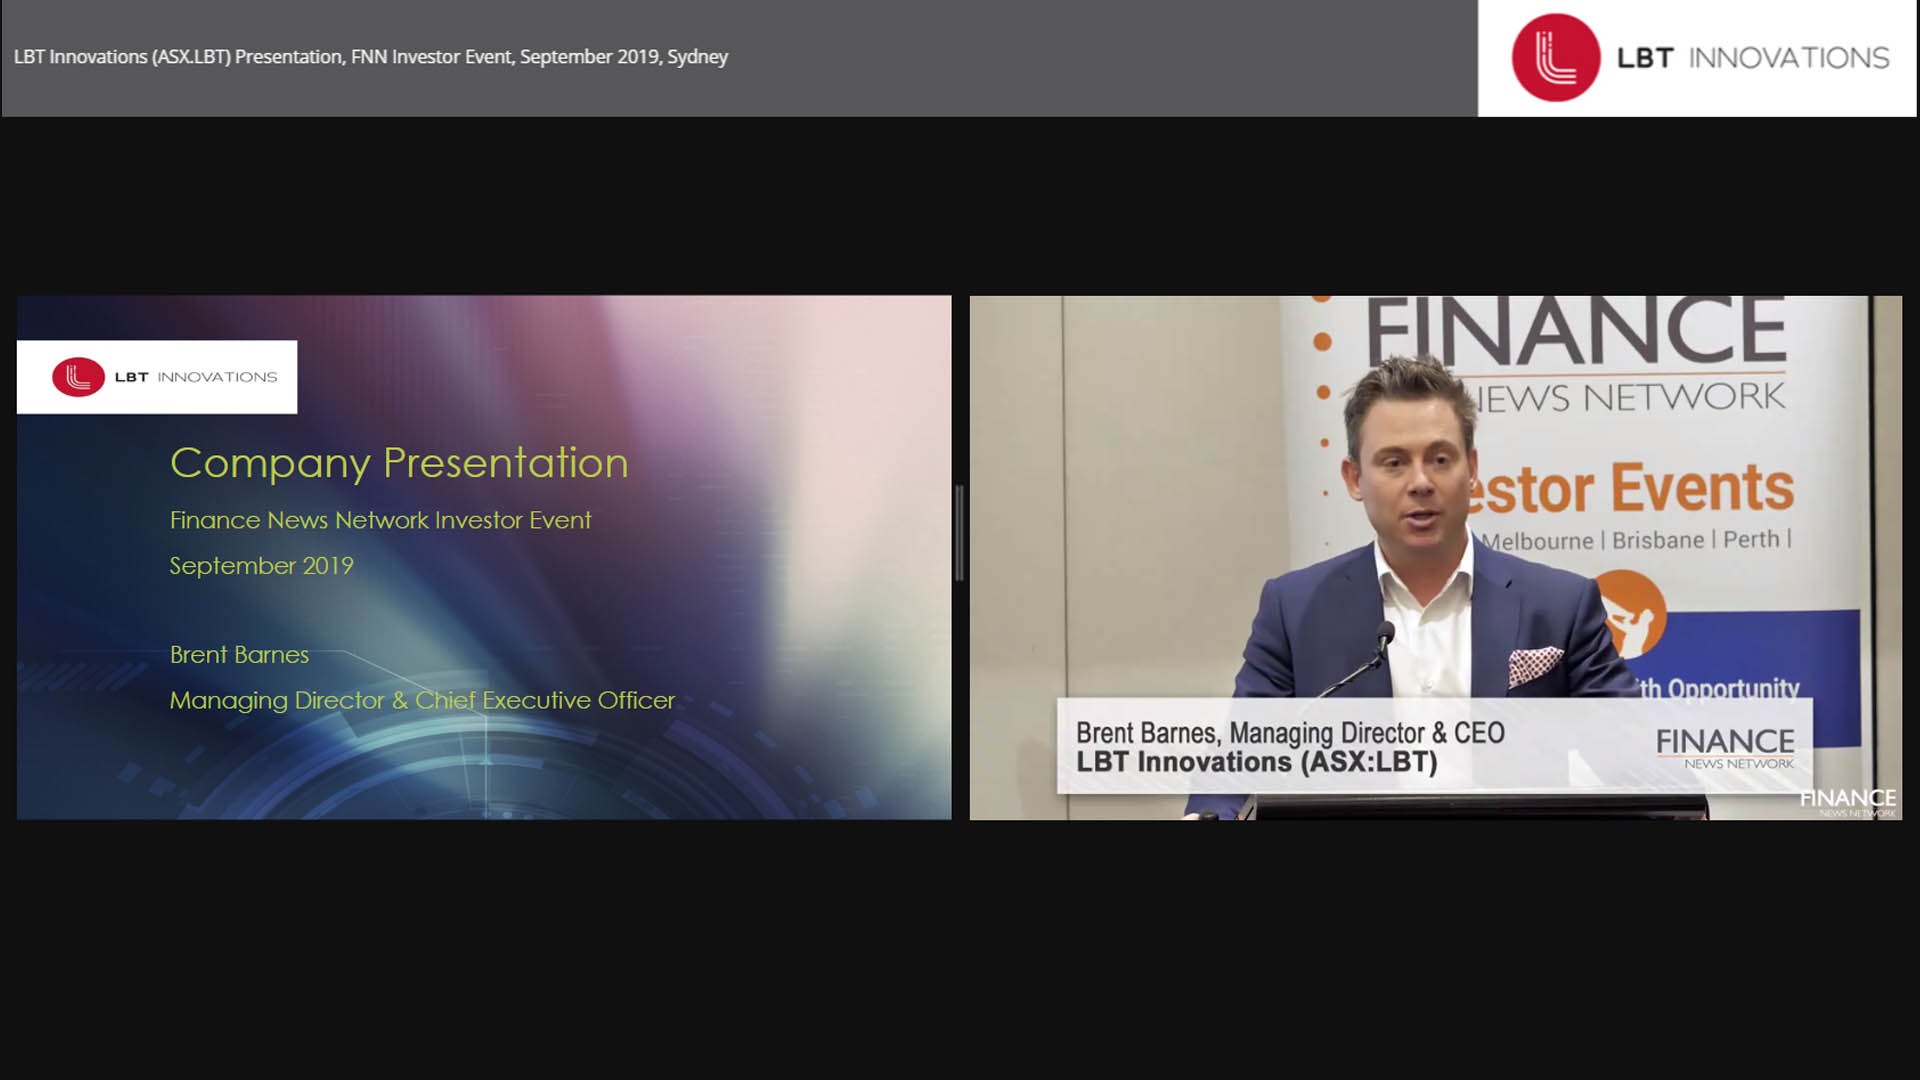Click the header presentation title text
The height and width of the screenshot is (1080, 1920).
pyautogui.click(x=371, y=57)
